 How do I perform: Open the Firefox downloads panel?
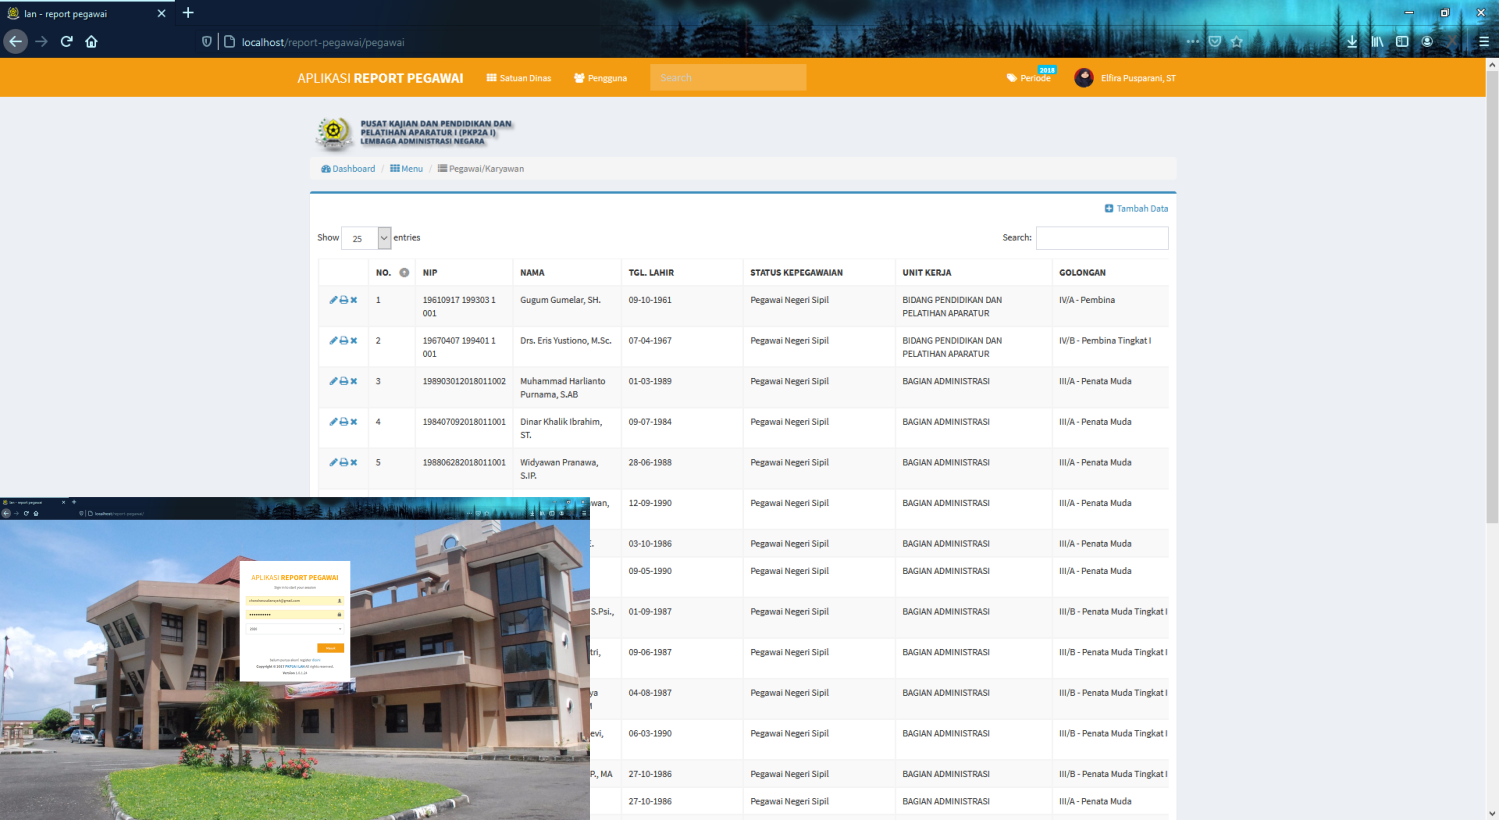click(1352, 42)
